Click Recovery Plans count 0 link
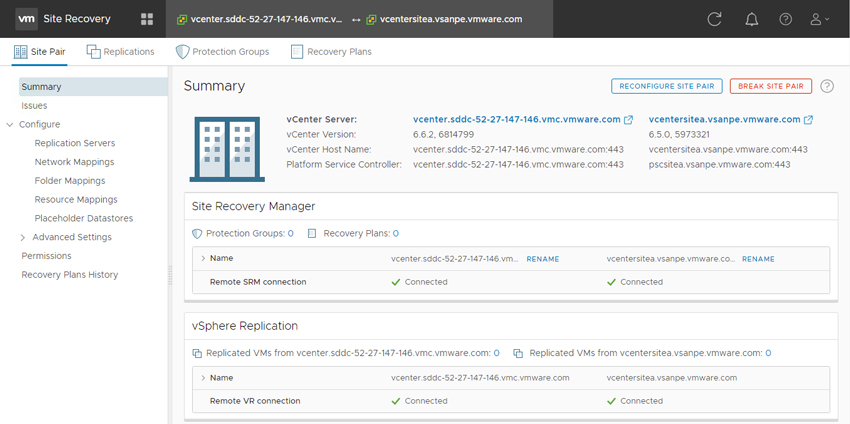 coord(396,234)
